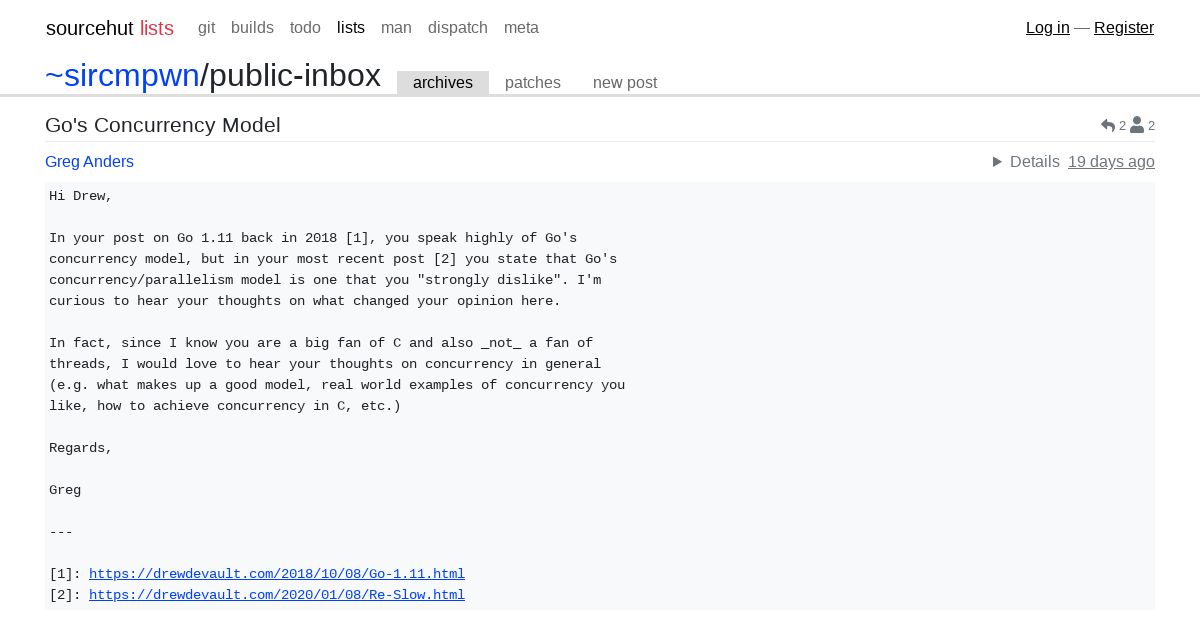Image resolution: width=1200 pixels, height=630 pixels.
Task: Click the Log in link
Action: point(1048,28)
